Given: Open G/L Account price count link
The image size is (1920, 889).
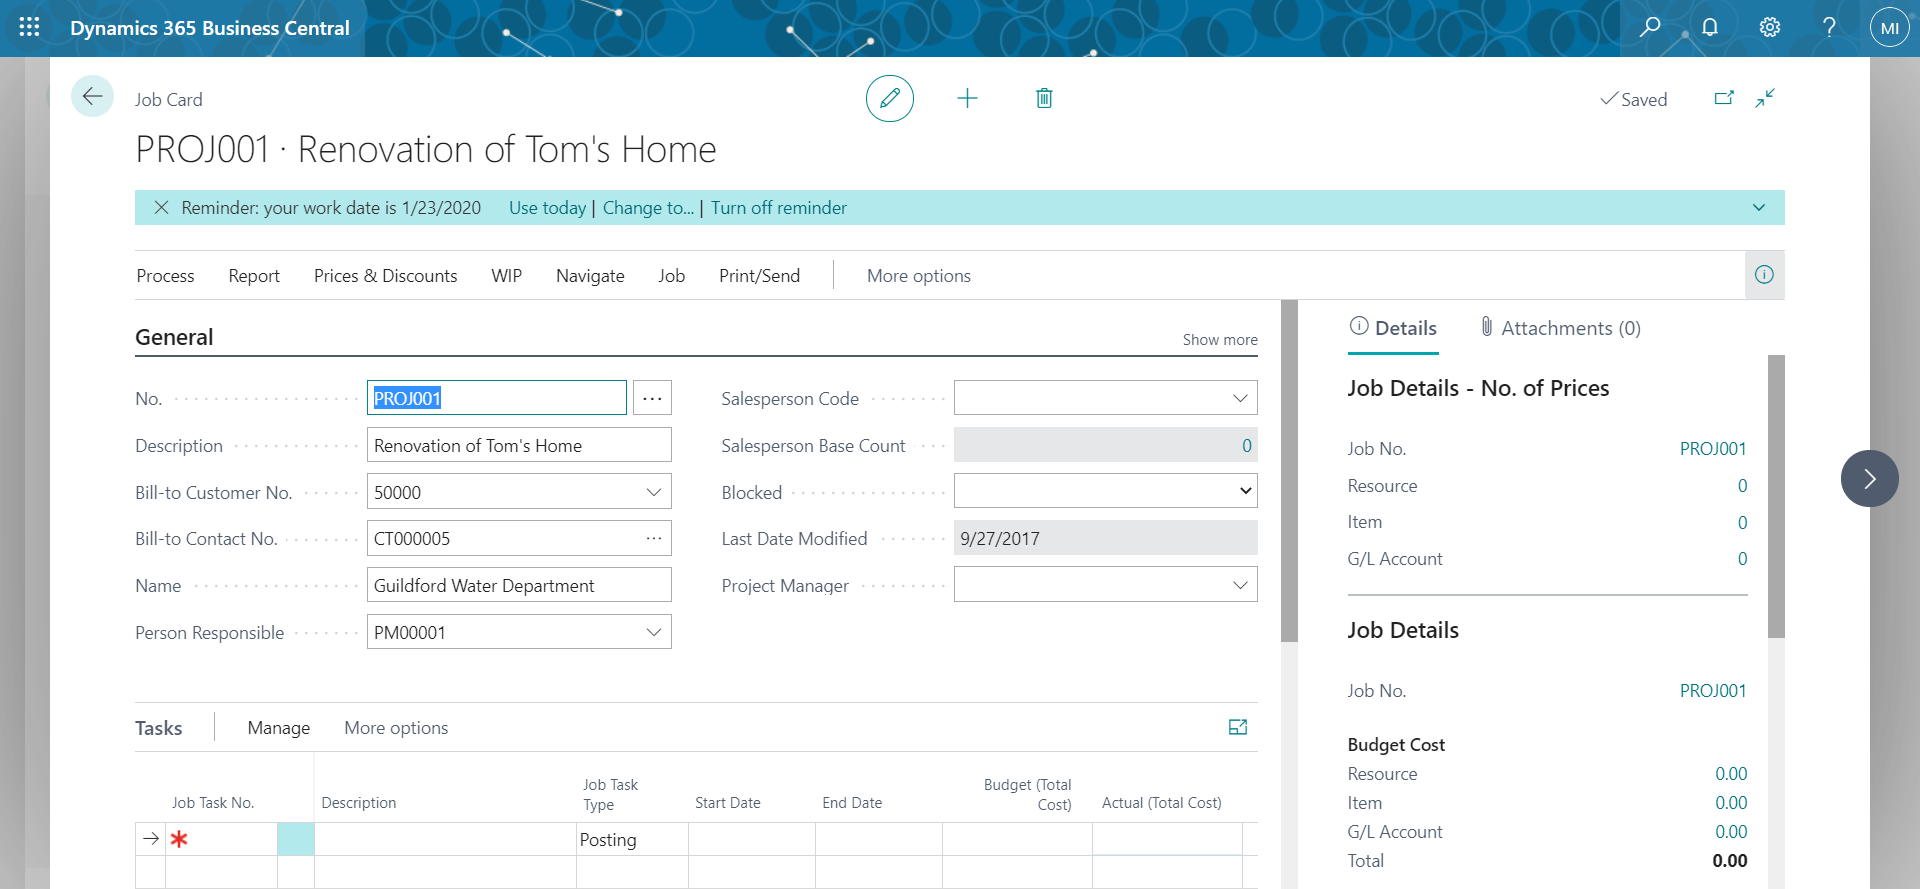Looking at the screenshot, I should [x=1742, y=559].
